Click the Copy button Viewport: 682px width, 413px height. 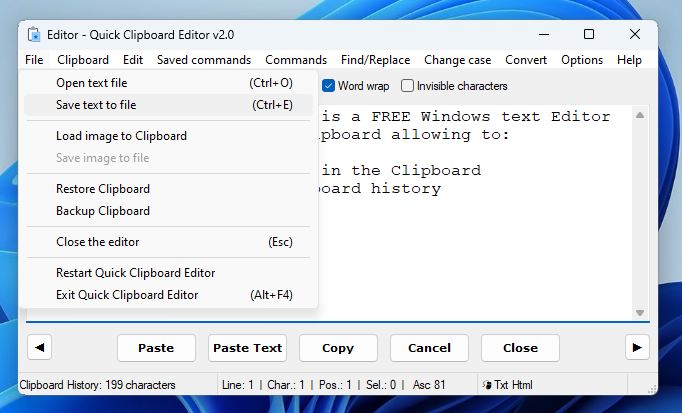[338, 348]
